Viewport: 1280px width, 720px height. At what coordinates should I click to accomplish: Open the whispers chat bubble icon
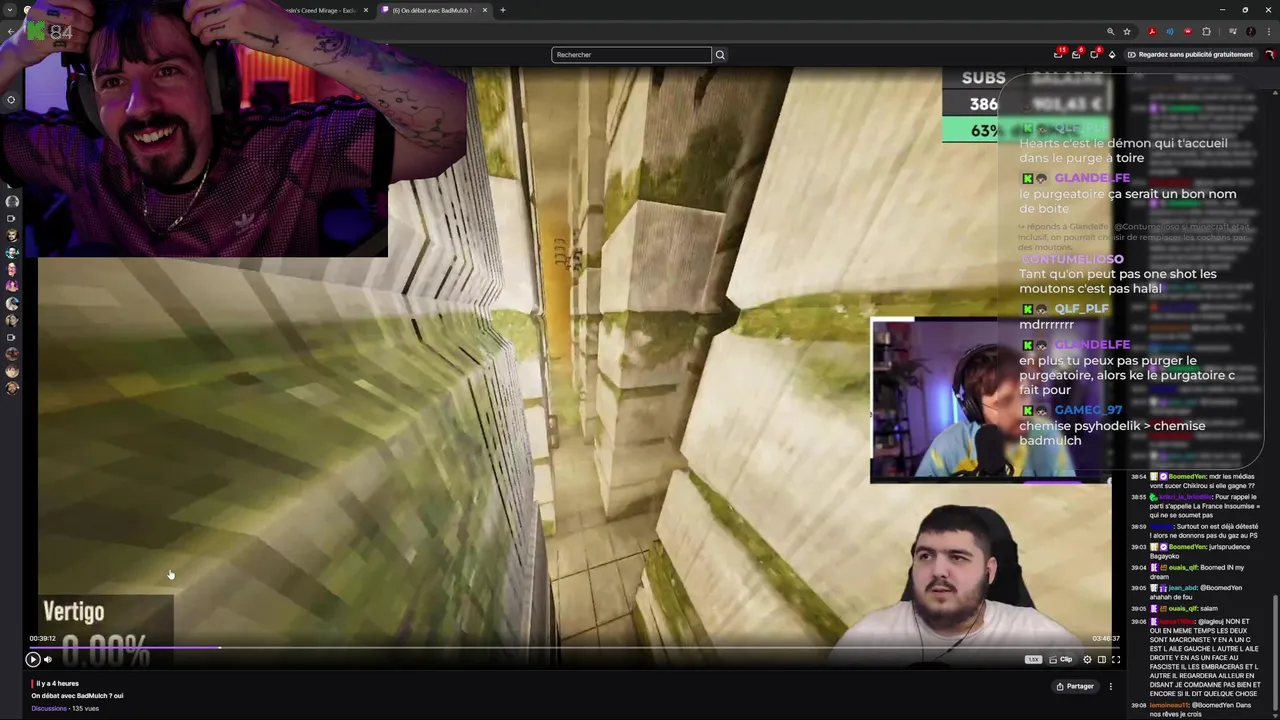pyautogui.click(x=1094, y=54)
